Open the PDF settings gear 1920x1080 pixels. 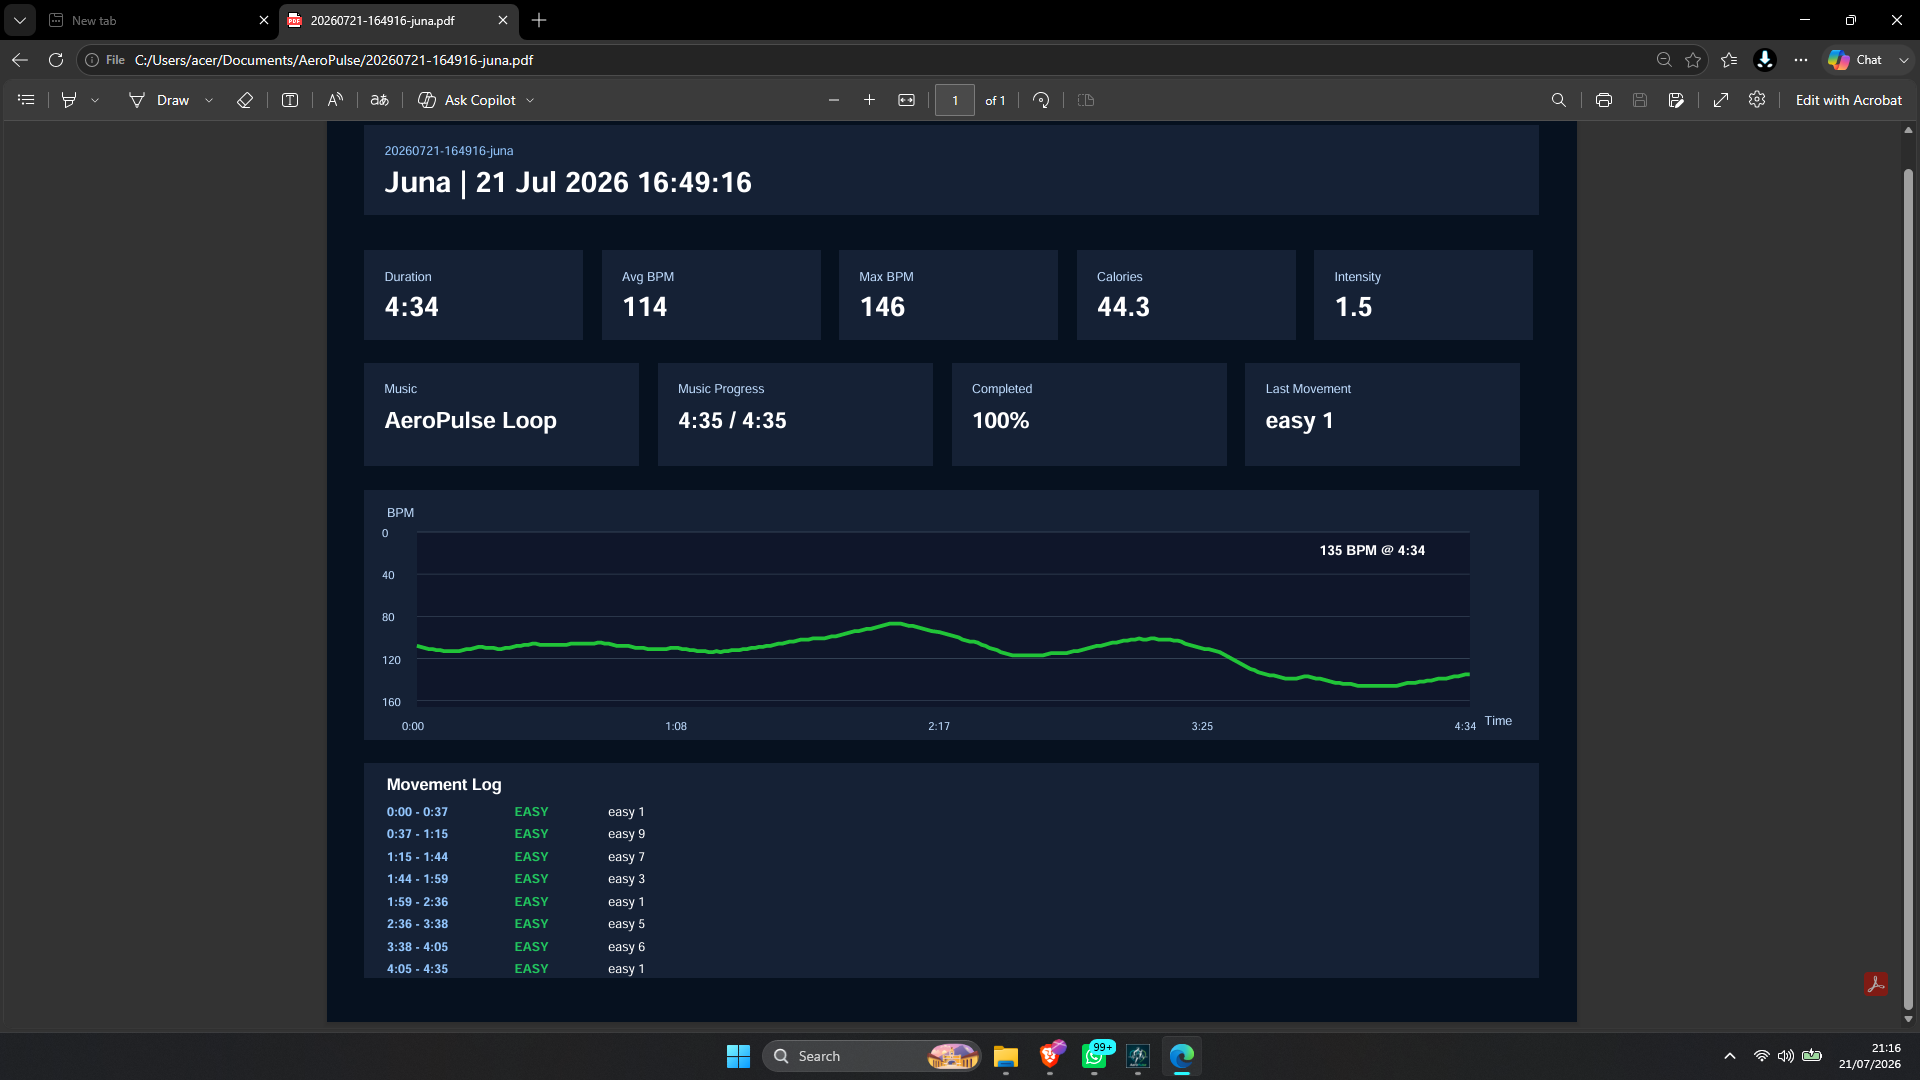click(x=1757, y=100)
